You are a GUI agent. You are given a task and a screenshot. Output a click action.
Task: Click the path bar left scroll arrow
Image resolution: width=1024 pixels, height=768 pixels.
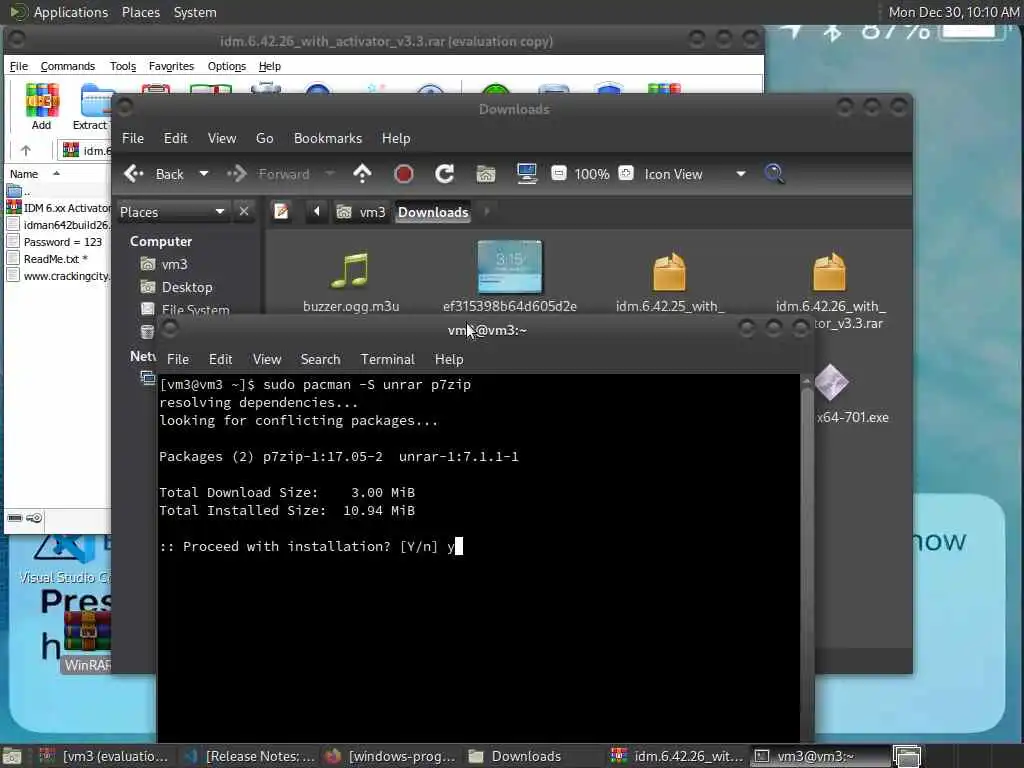(317, 212)
